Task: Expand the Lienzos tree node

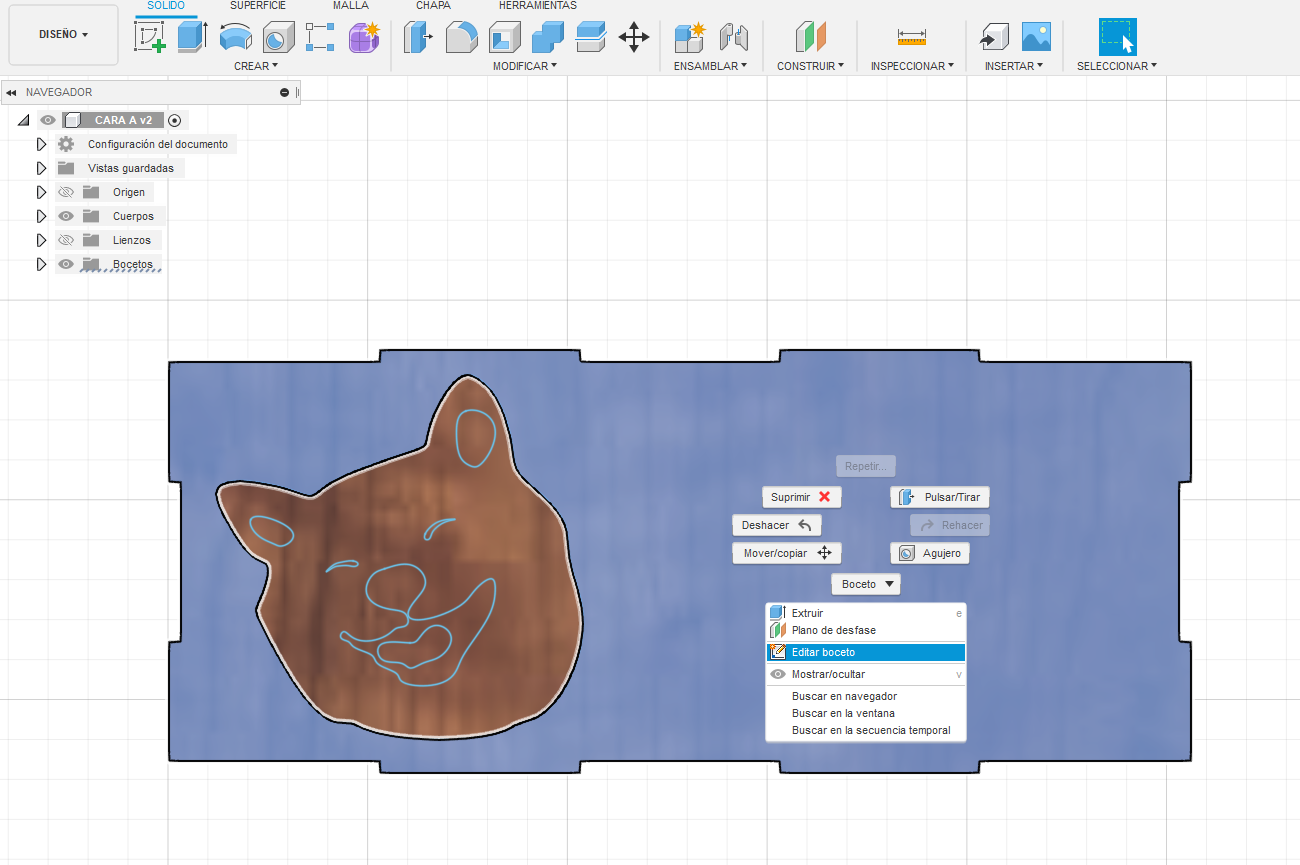Action: pyautogui.click(x=42, y=240)
